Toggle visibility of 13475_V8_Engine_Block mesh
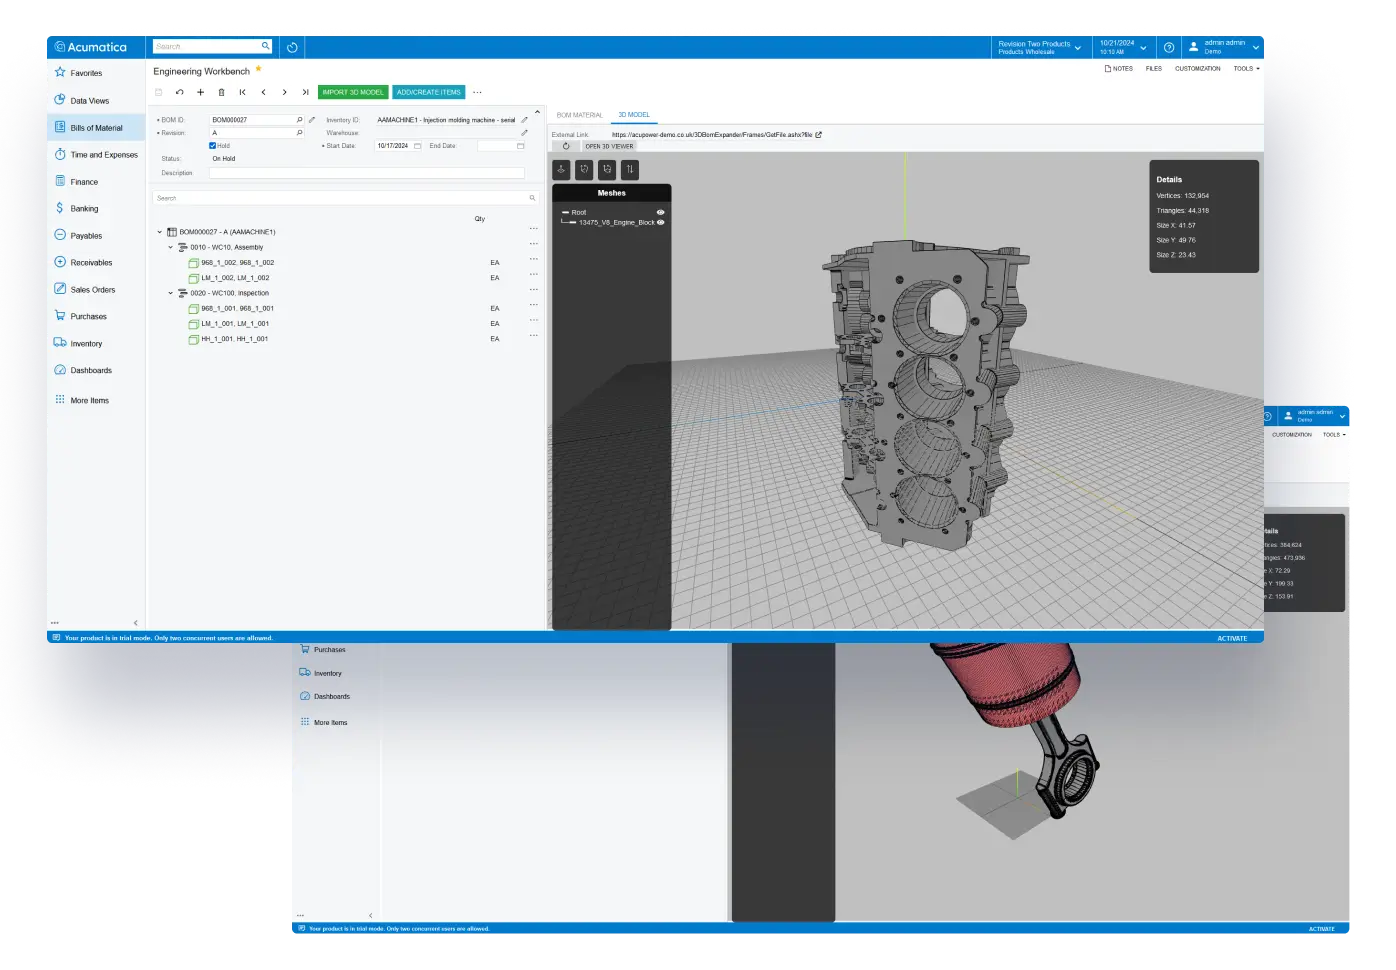This screenshot has height=970, width=1396. (660, 222)
